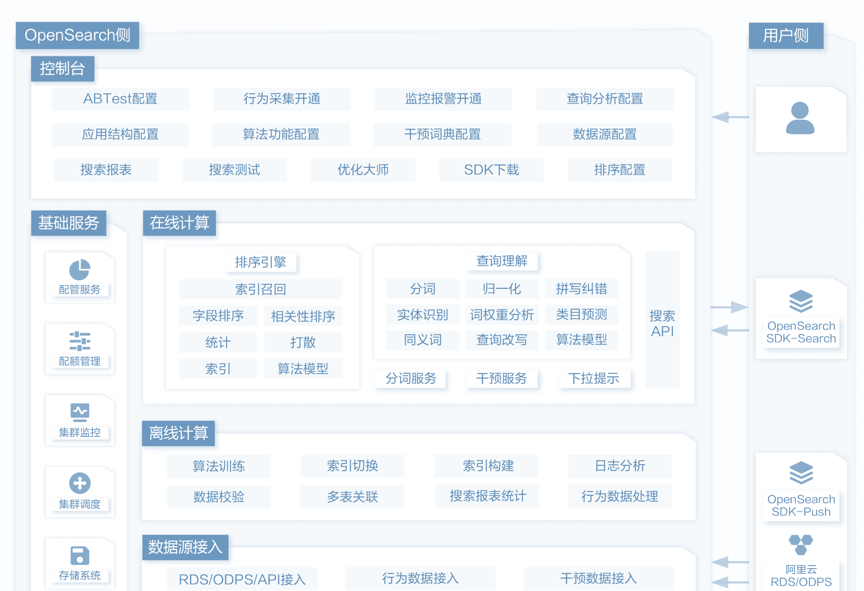
Task: Choose the 算法功能配置 box
Action: click(x=281, y=134)
